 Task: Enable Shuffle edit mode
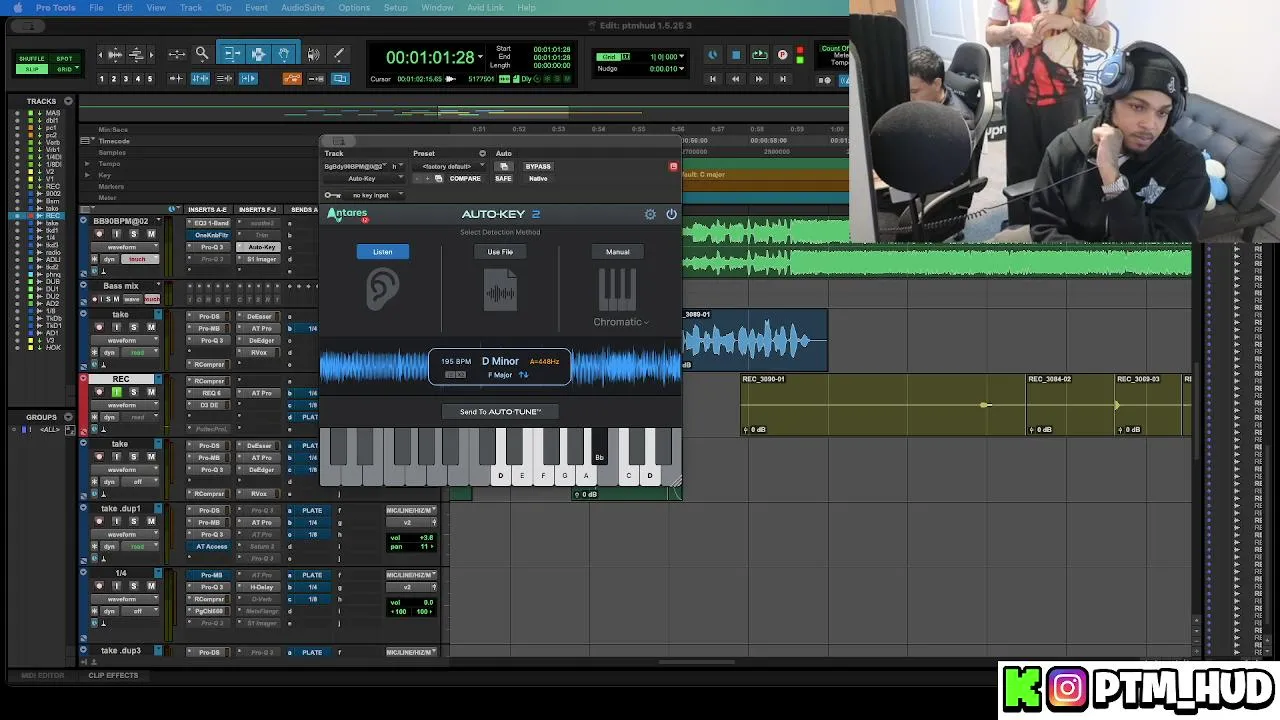pyautogui.click(x=32, y=59)
